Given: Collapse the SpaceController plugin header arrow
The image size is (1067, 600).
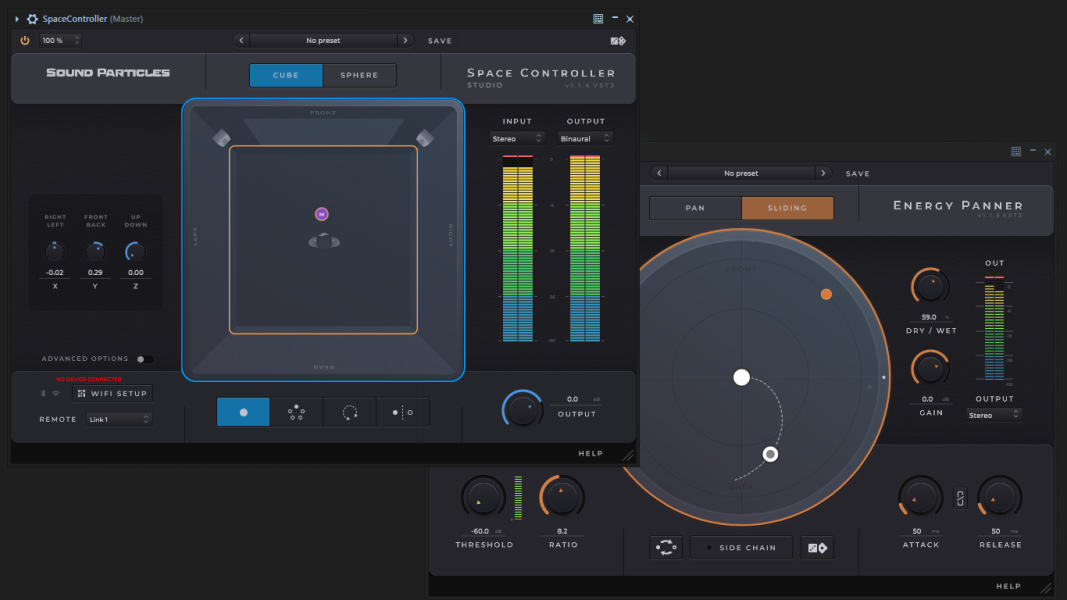Looking at the screenshot, I should (x=17, y=19).
